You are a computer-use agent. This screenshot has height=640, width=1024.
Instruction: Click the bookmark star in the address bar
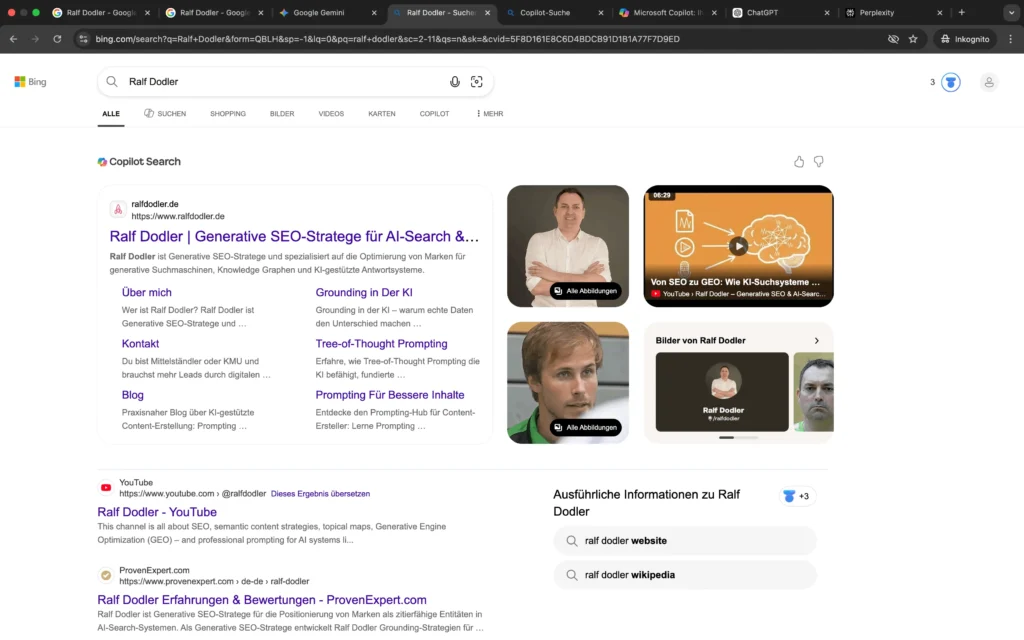[912, 39]
